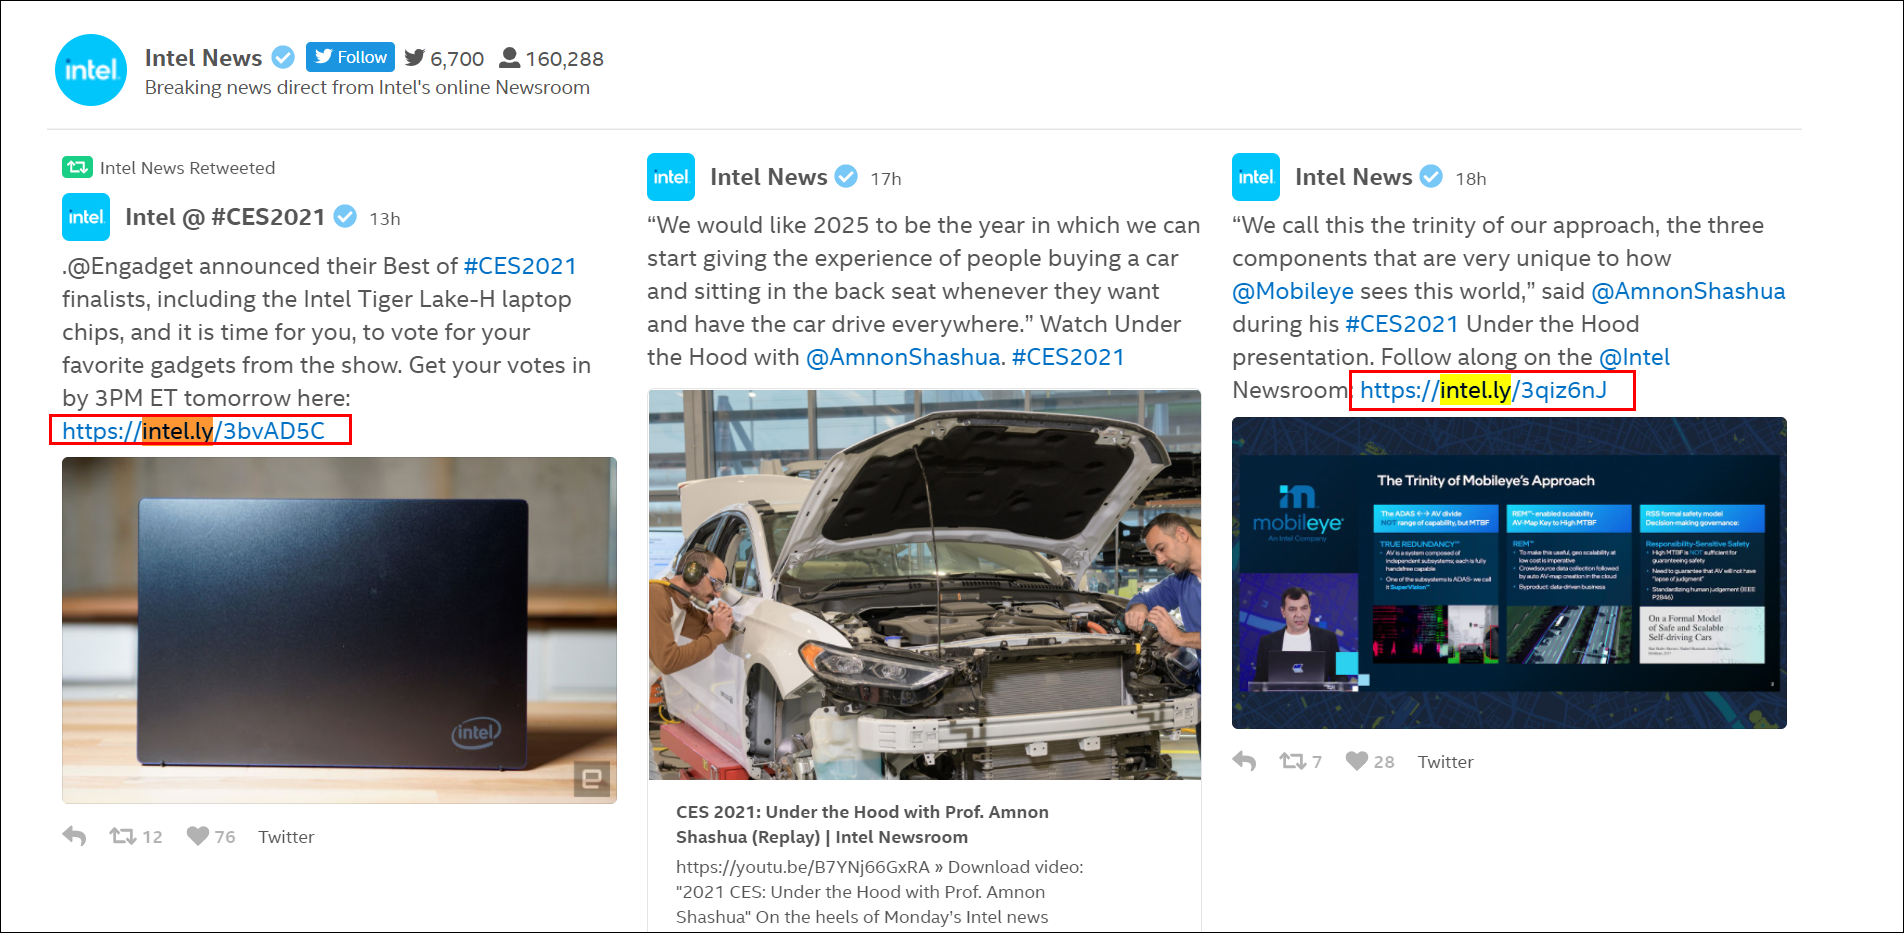Click the header Intel News title text
Screen dimensions: 1904x933
tap(203, 58)
